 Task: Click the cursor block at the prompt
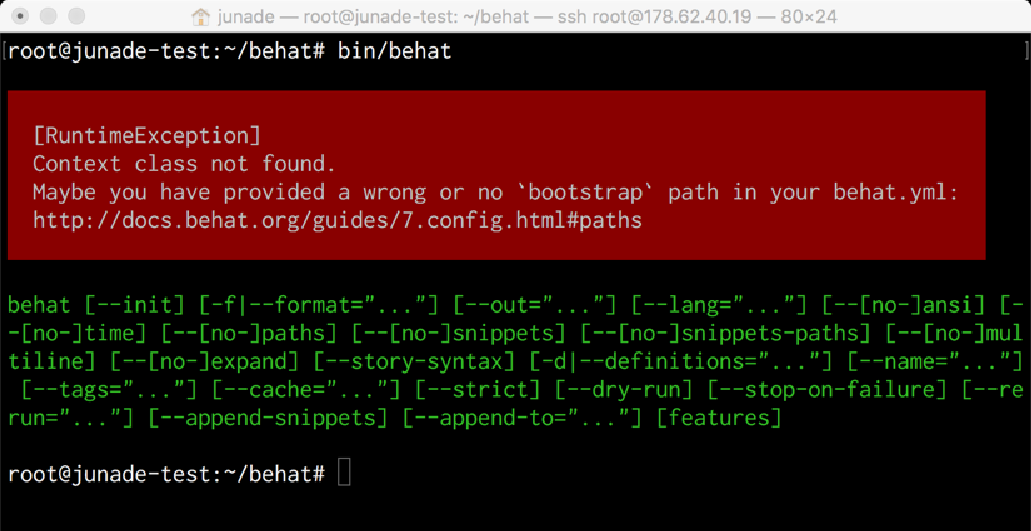pyautogui.click(x=345, y=473)
